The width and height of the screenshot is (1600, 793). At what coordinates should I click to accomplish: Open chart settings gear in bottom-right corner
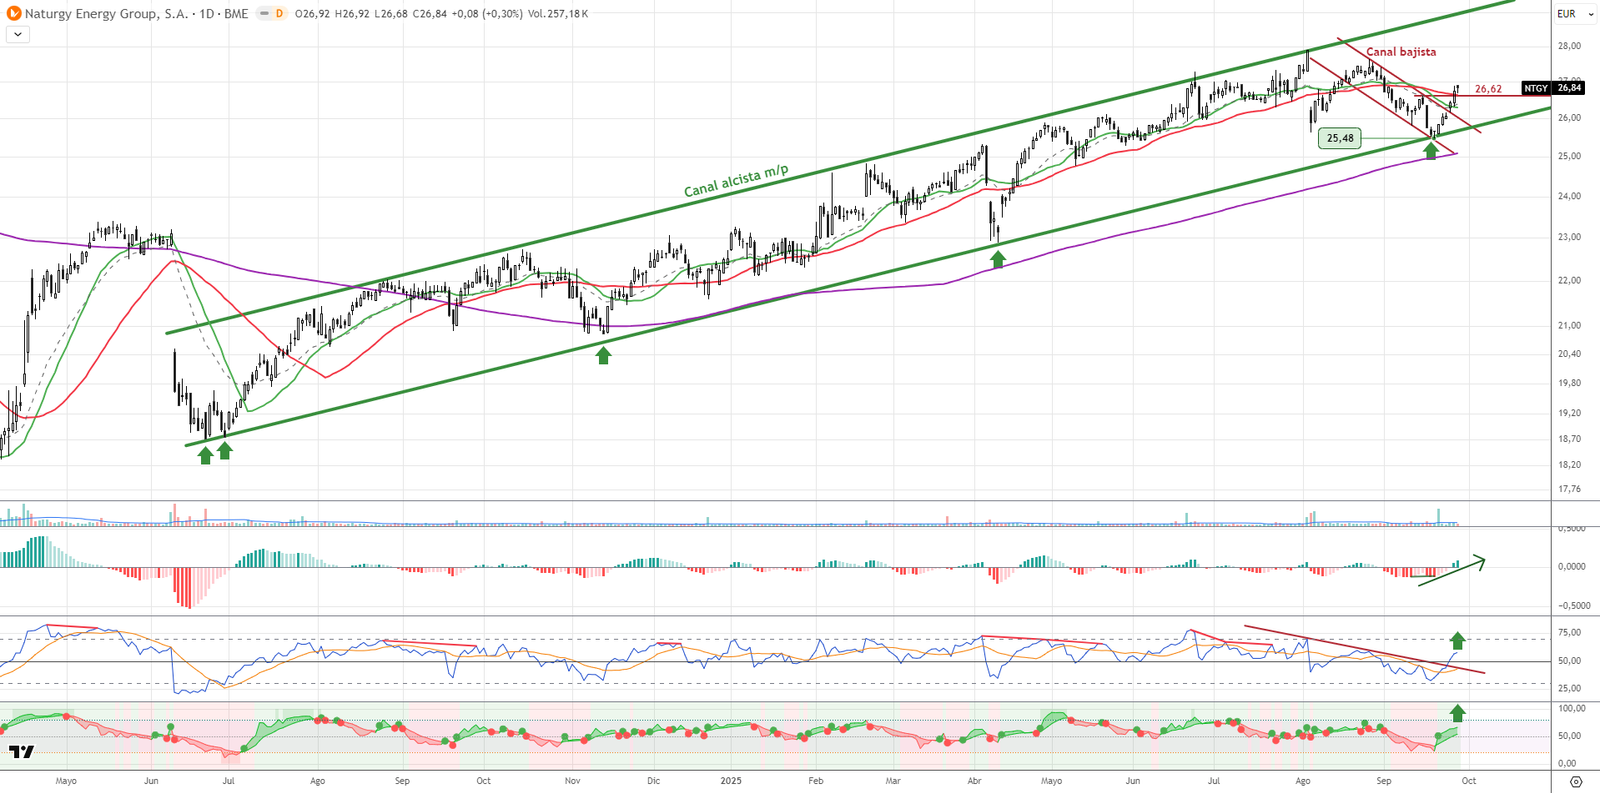pyautogui.click(x=1576, y=782)
